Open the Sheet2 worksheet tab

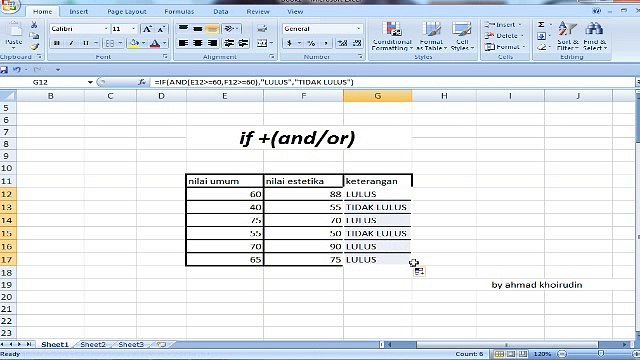point(93,344)
